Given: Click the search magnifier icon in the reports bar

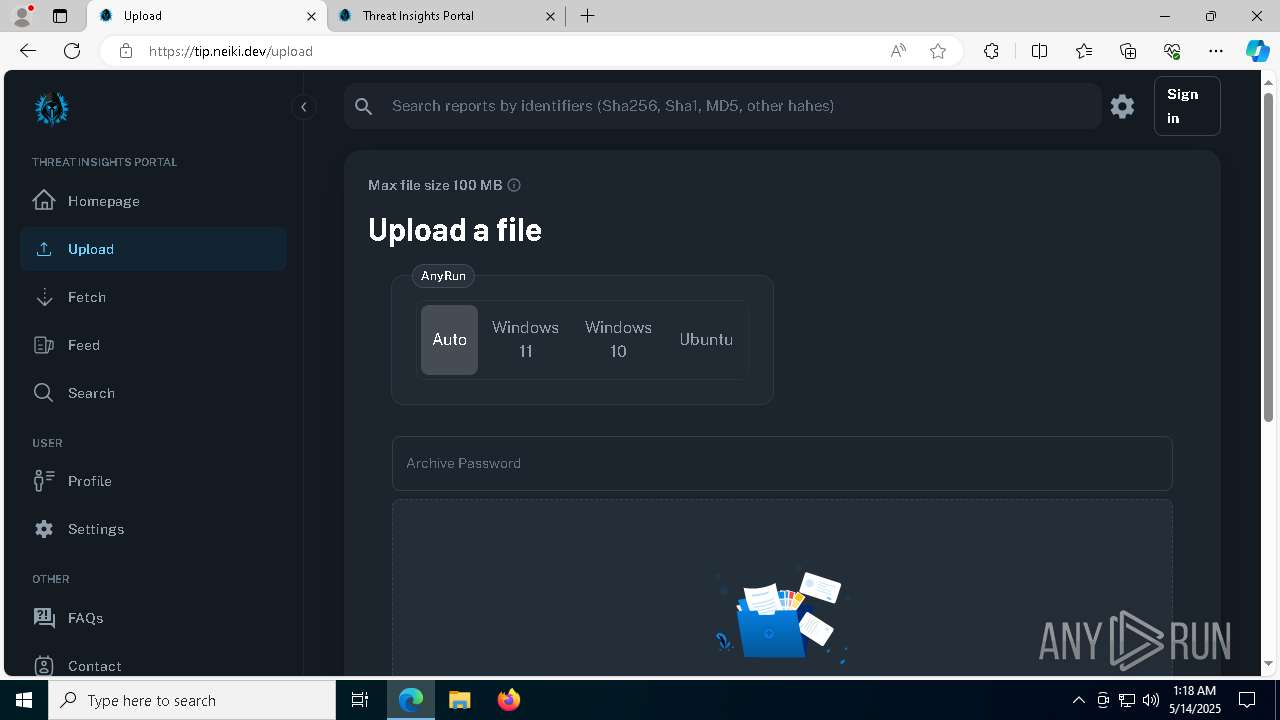Looking at the screenshot, I should pos(364,106).
